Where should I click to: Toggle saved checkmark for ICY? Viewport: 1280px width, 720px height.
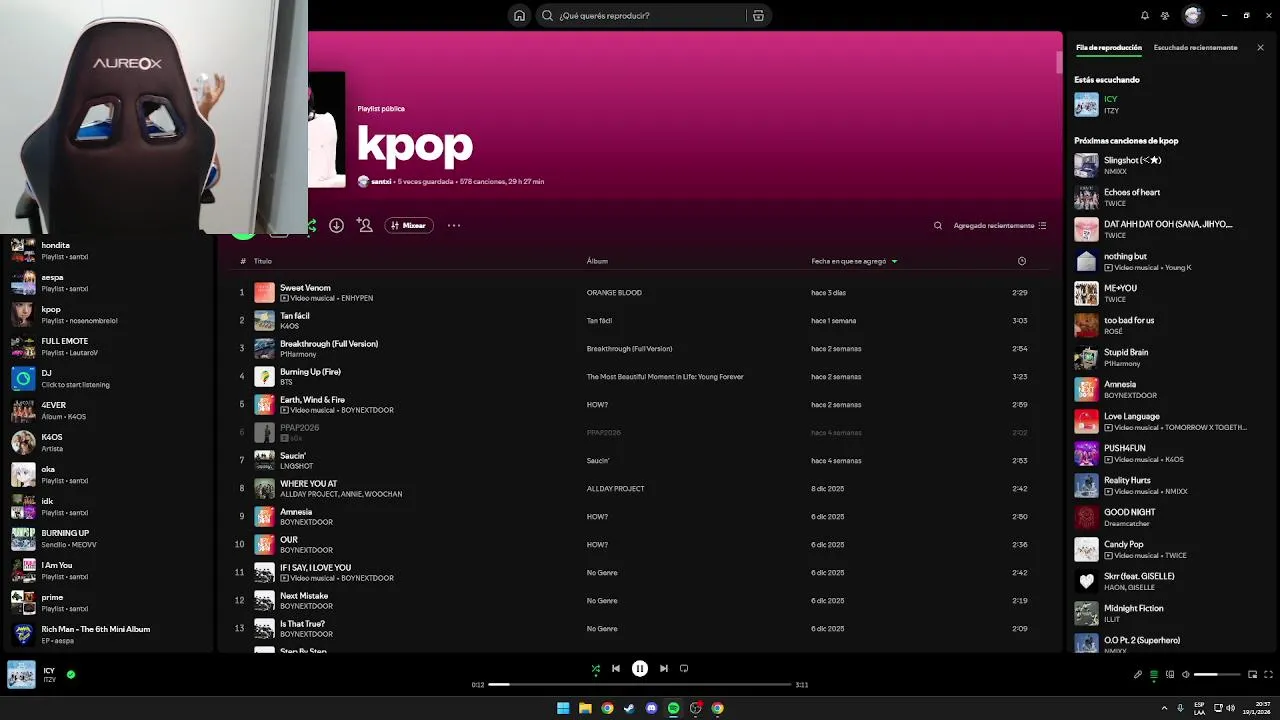71,674
